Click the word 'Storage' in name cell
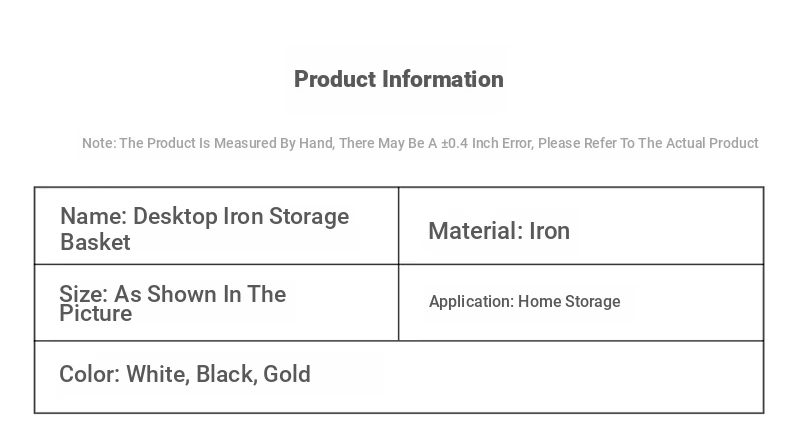790x445 pixels. click(x=309, y=217)
